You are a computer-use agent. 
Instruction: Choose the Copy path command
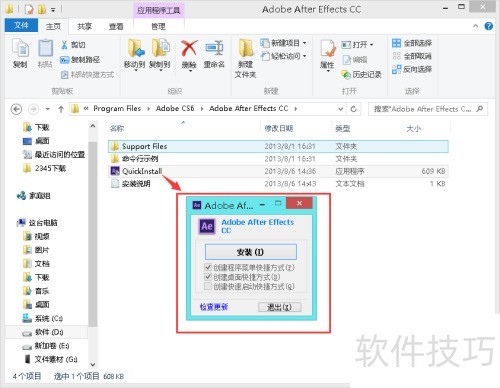coord(80,60)
